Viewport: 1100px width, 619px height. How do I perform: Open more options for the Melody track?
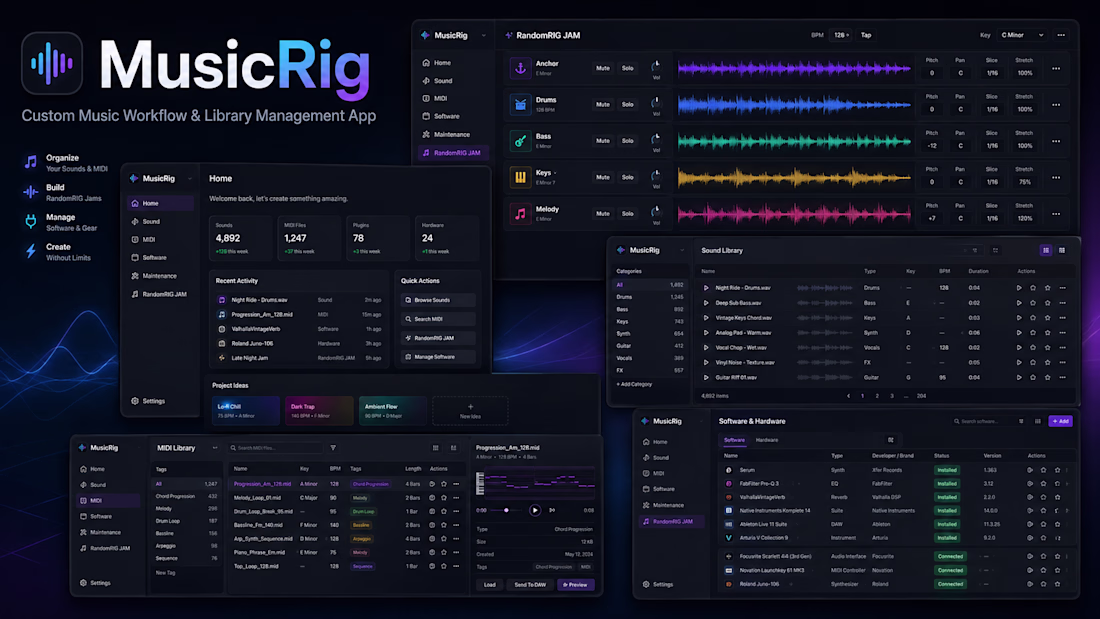1056,214
